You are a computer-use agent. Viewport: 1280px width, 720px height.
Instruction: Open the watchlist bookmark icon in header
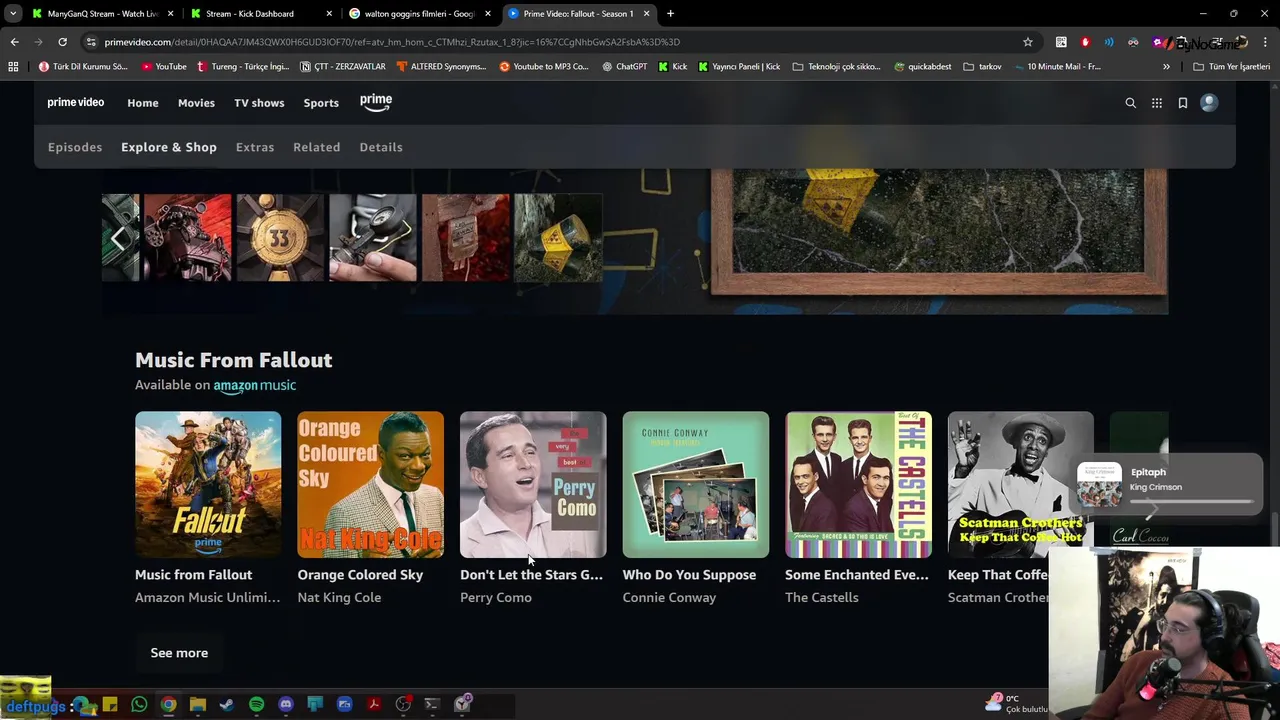point(1183,103)
